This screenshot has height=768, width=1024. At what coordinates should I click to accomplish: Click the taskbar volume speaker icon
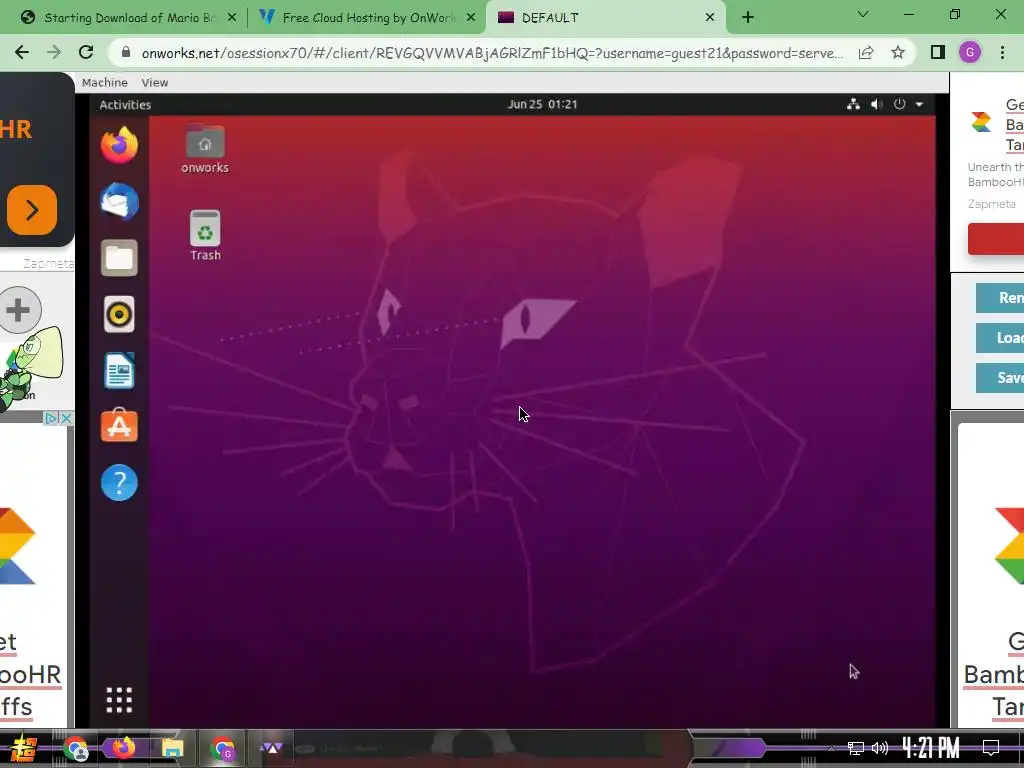880,748
